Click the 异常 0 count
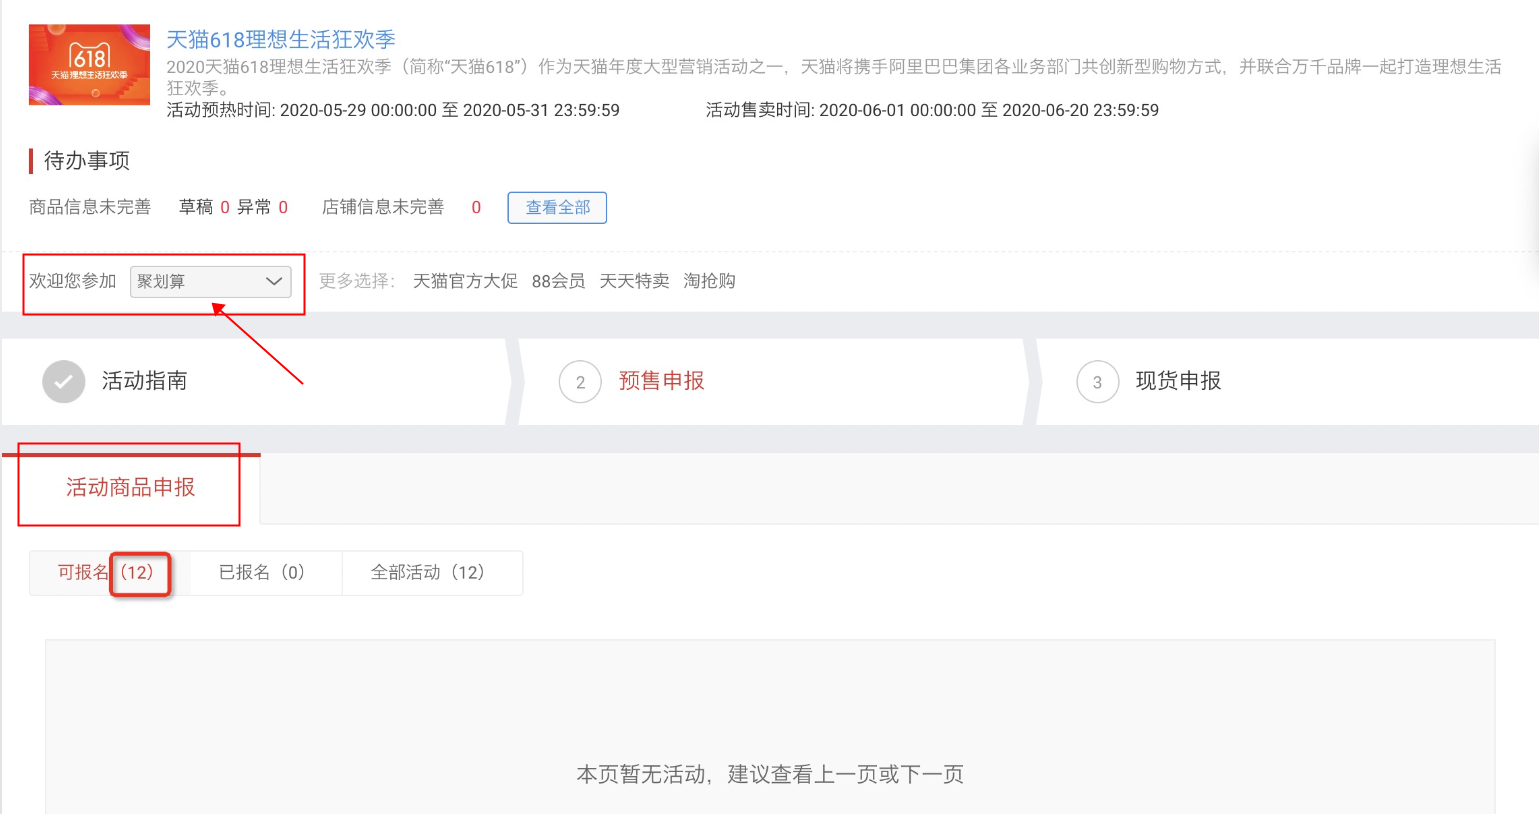Screen dimensions: 1539x814 [x=262, y=207]
